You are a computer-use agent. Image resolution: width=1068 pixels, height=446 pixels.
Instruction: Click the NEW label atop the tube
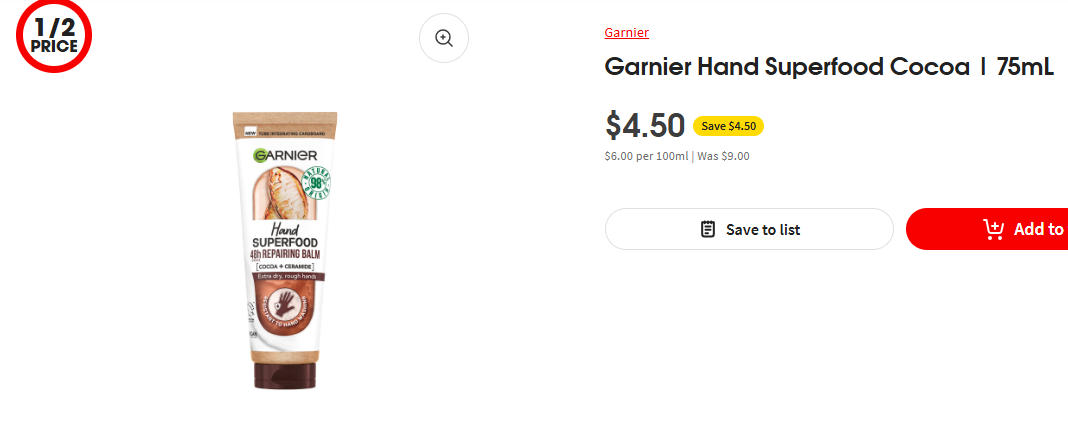(x=250, y=131)
